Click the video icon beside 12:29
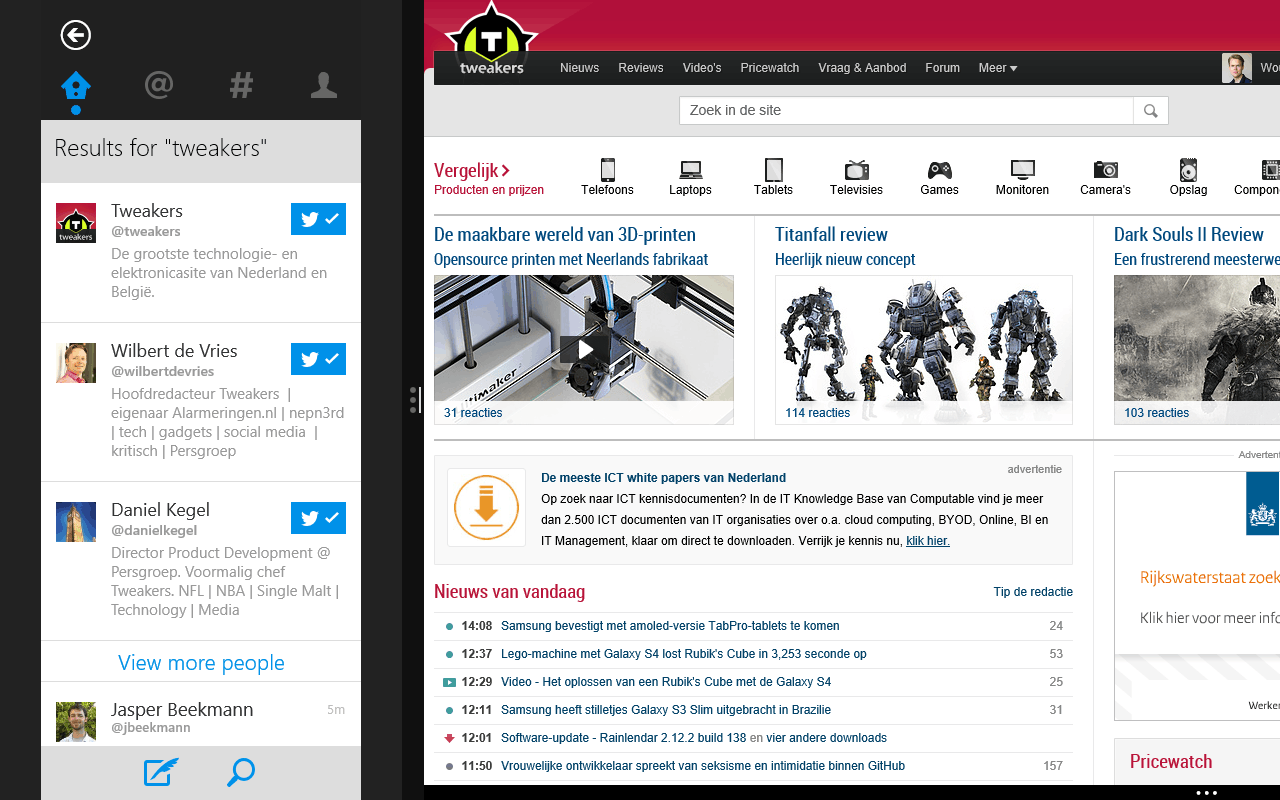Image resolution: width=1280 pixels, height=800 pixels. click(449, 682)
